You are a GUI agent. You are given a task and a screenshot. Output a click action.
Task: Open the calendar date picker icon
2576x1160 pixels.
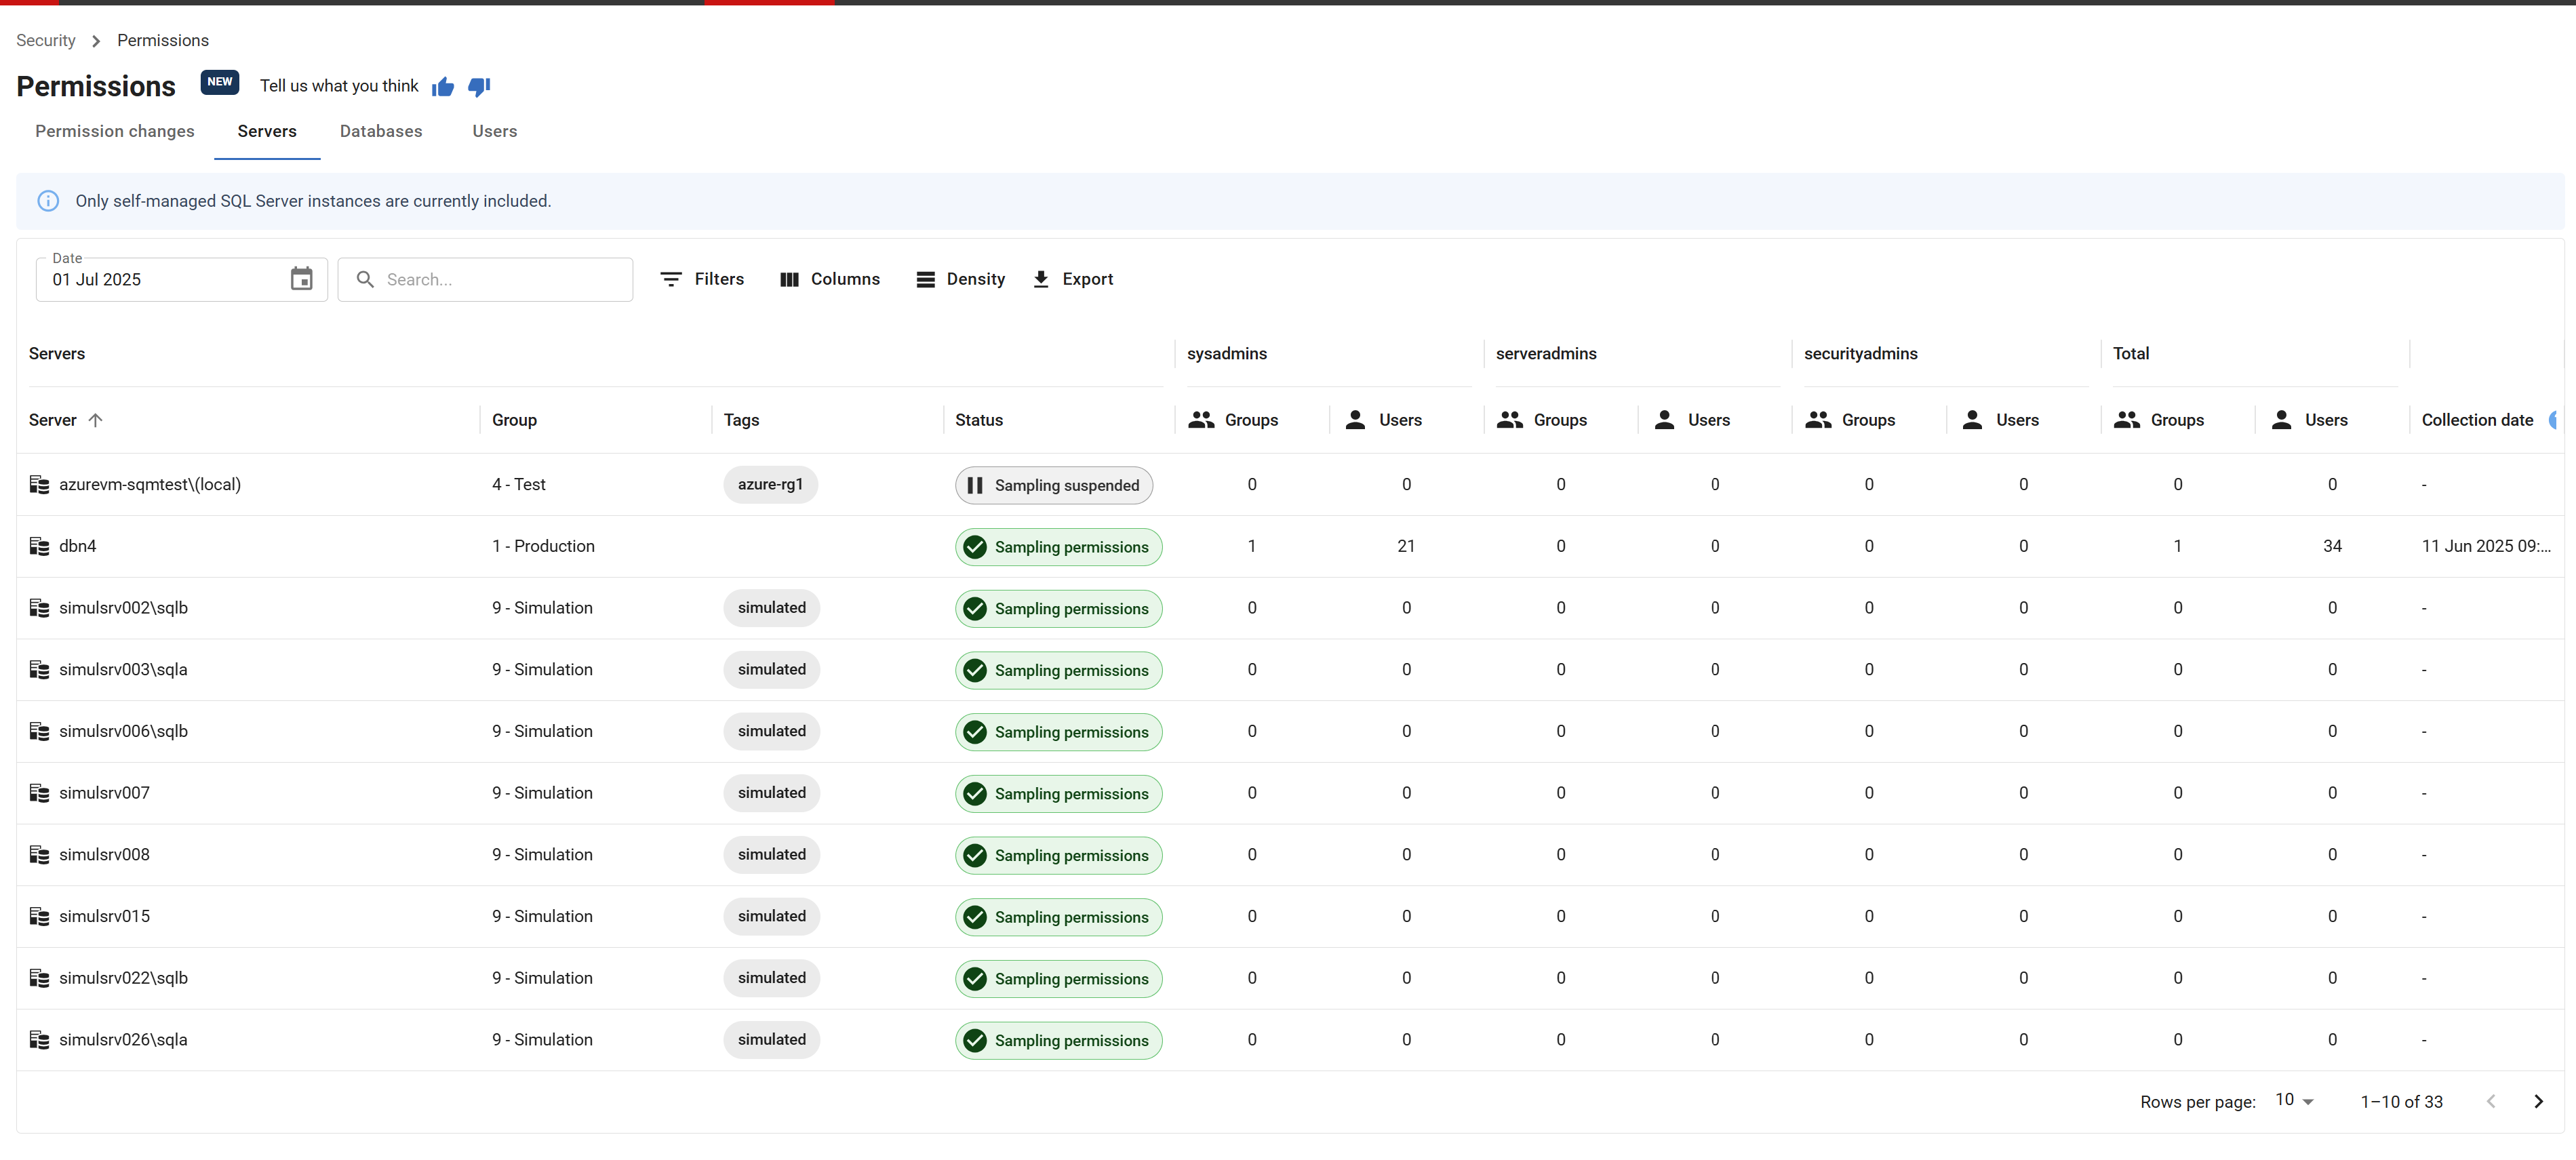pos(301,279)
